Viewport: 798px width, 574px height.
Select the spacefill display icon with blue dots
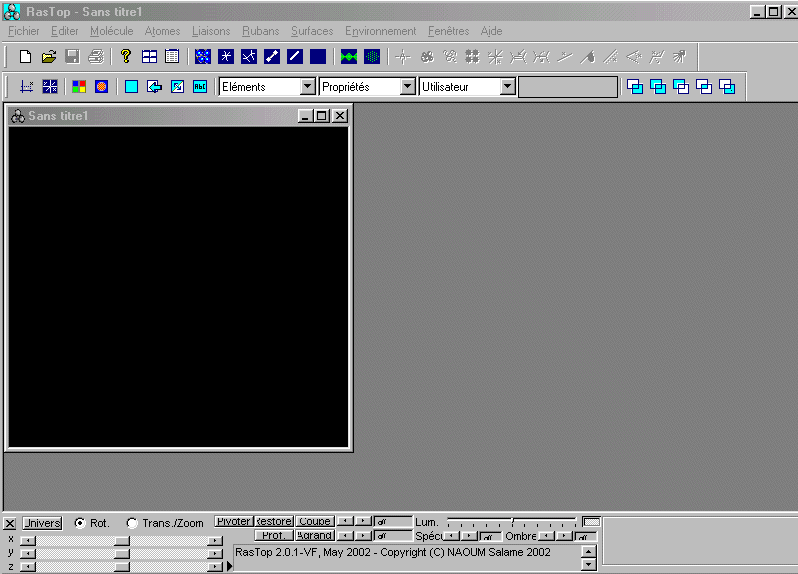coord(203,57)
